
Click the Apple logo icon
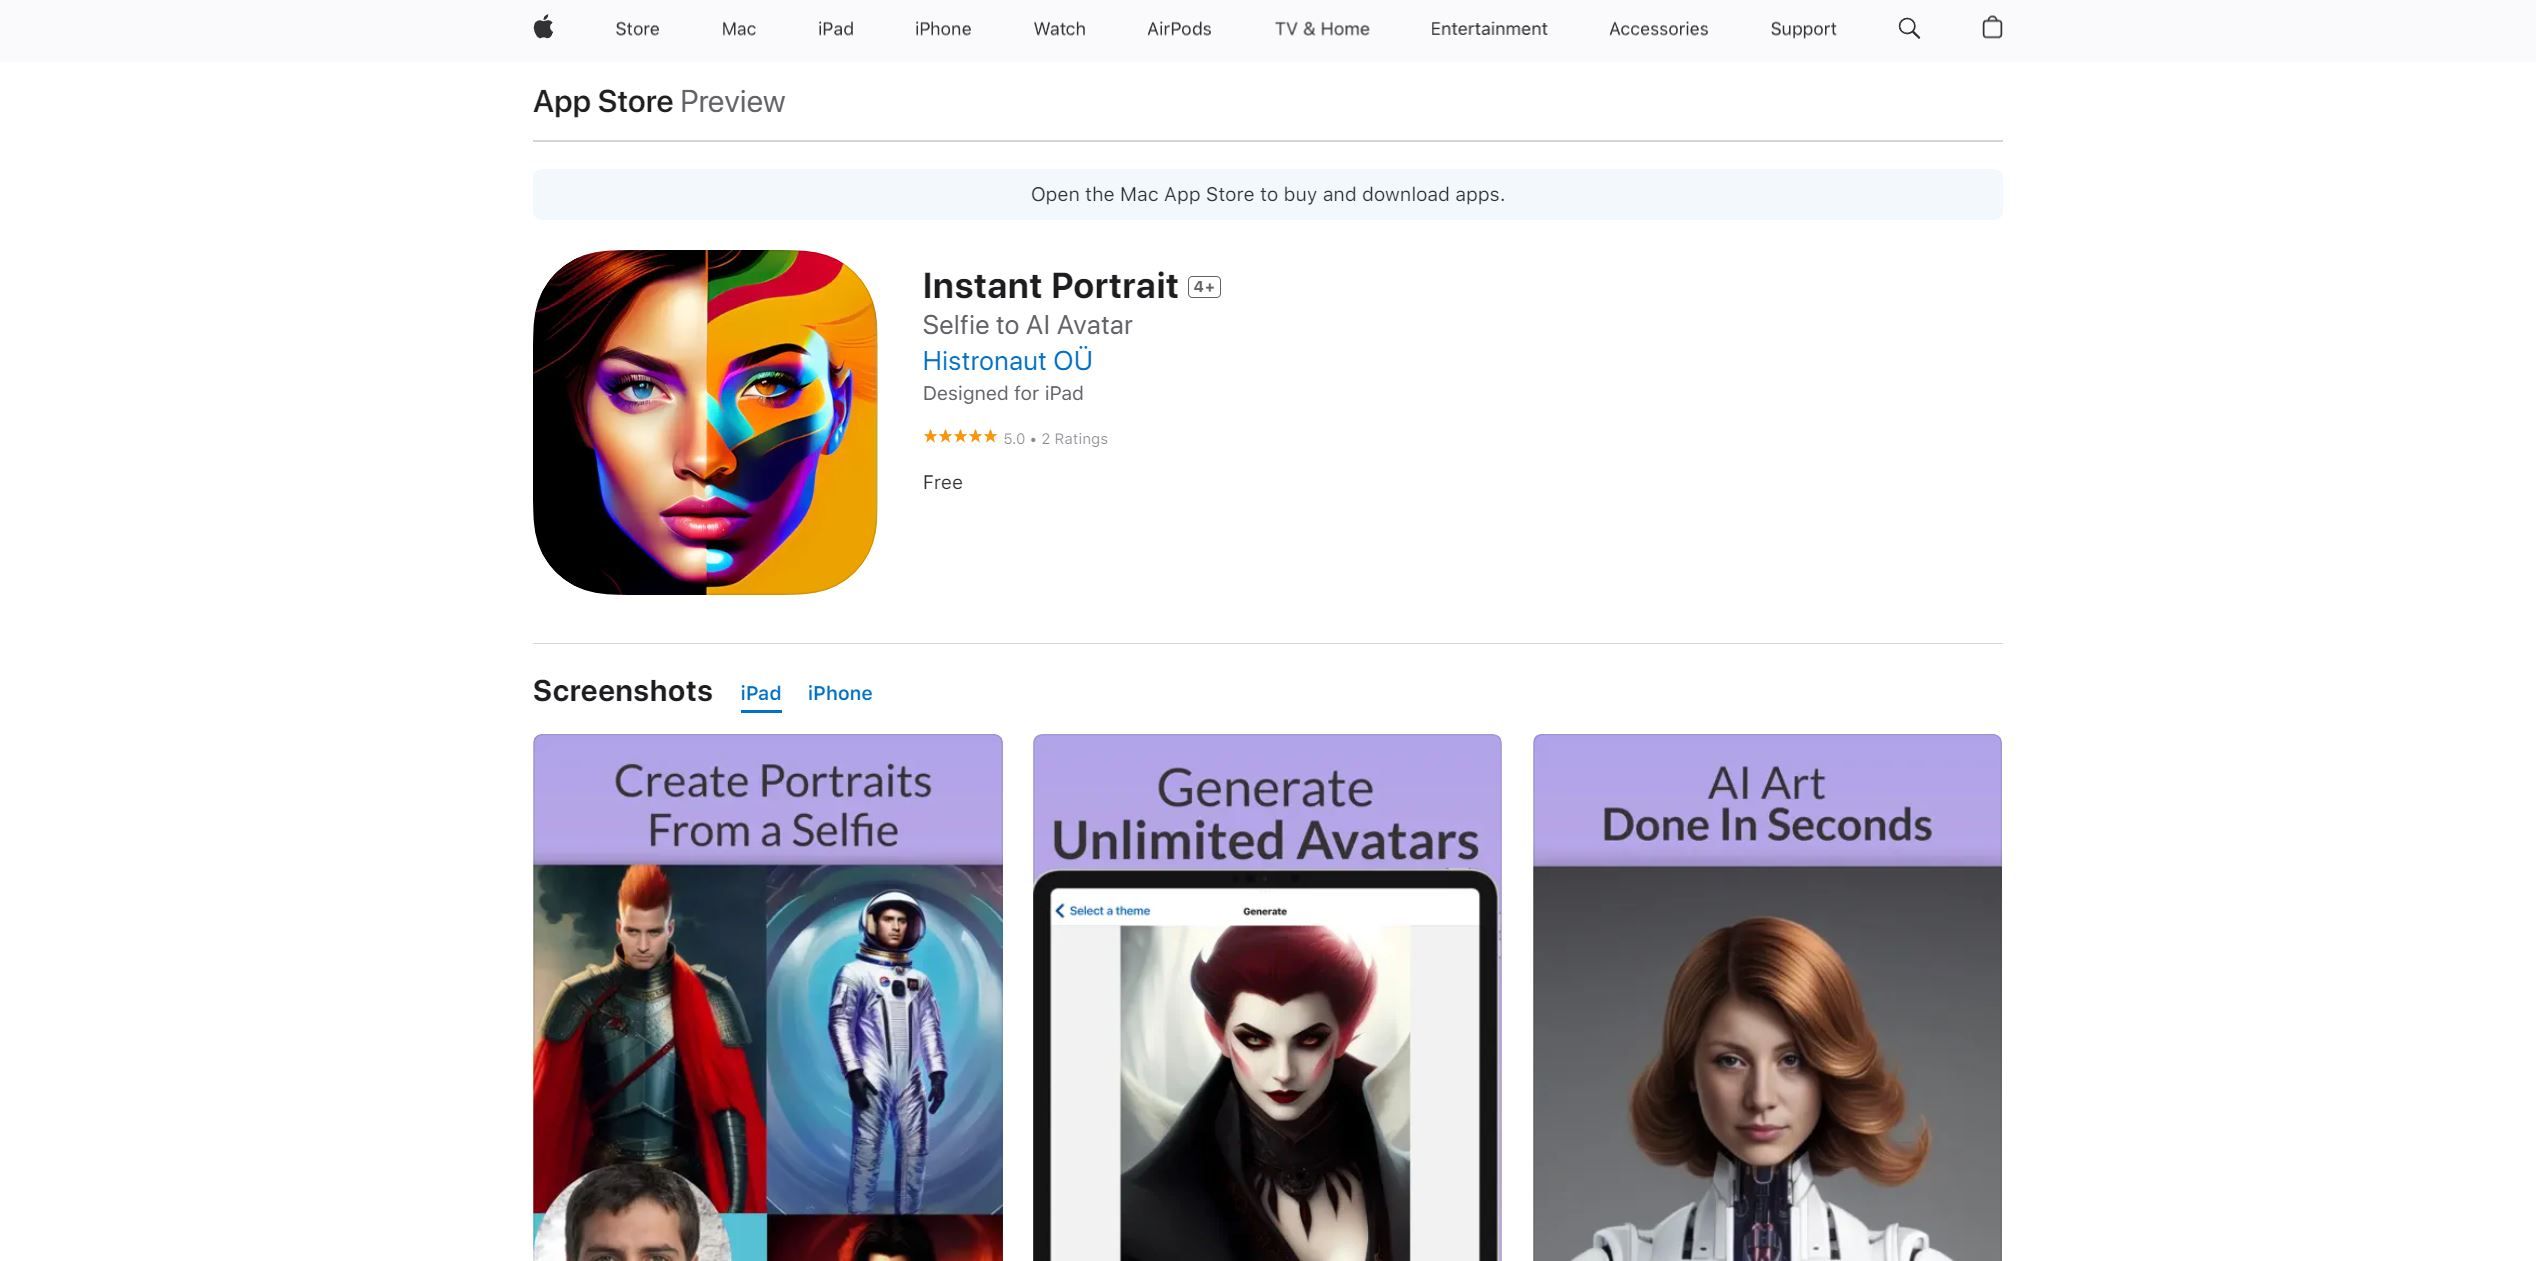click(x=543, y=28)
